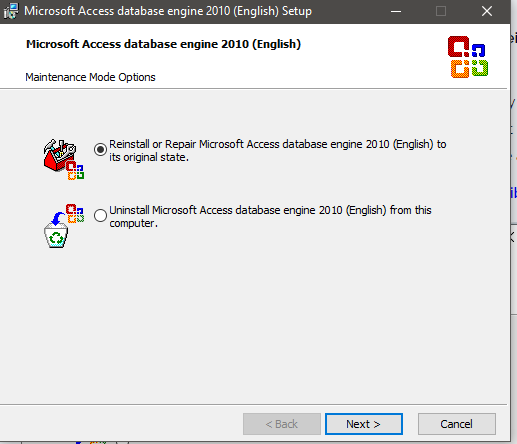Click the Cancel button
The image size is (517, 444).
457,424
